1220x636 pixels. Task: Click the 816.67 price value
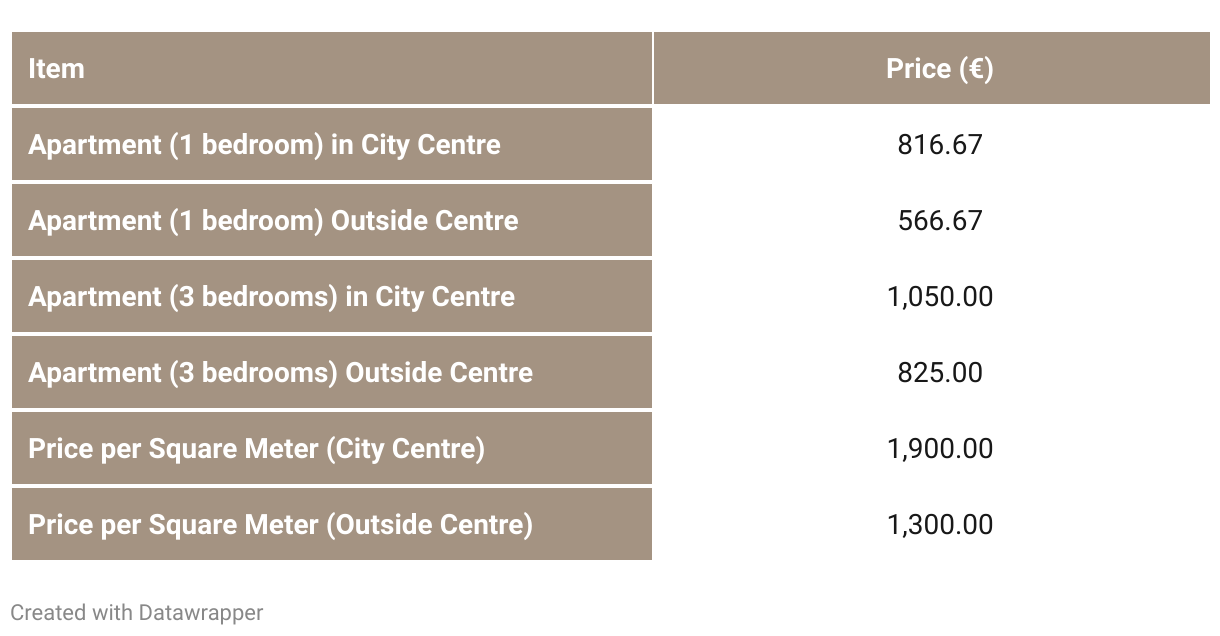pos(940,144)
